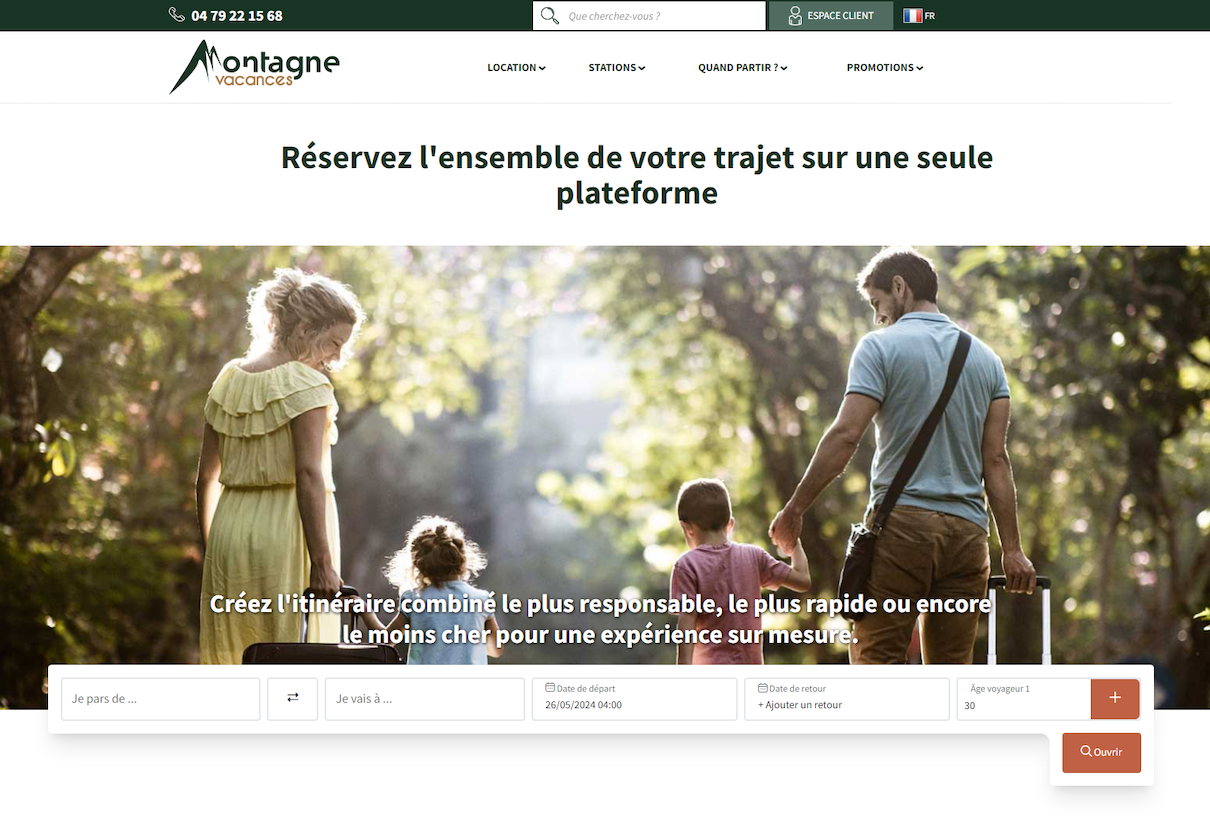Swap departure and destination with the arrows
The image size is (1210, 822).
coord(293,698)
